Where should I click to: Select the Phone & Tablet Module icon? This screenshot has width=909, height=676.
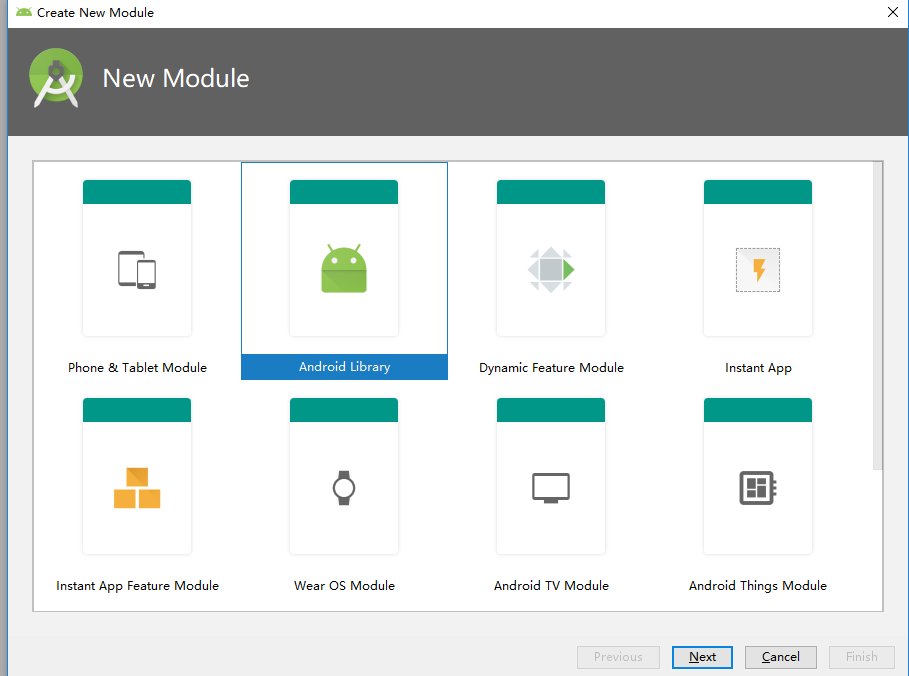(x=137, y=270)
